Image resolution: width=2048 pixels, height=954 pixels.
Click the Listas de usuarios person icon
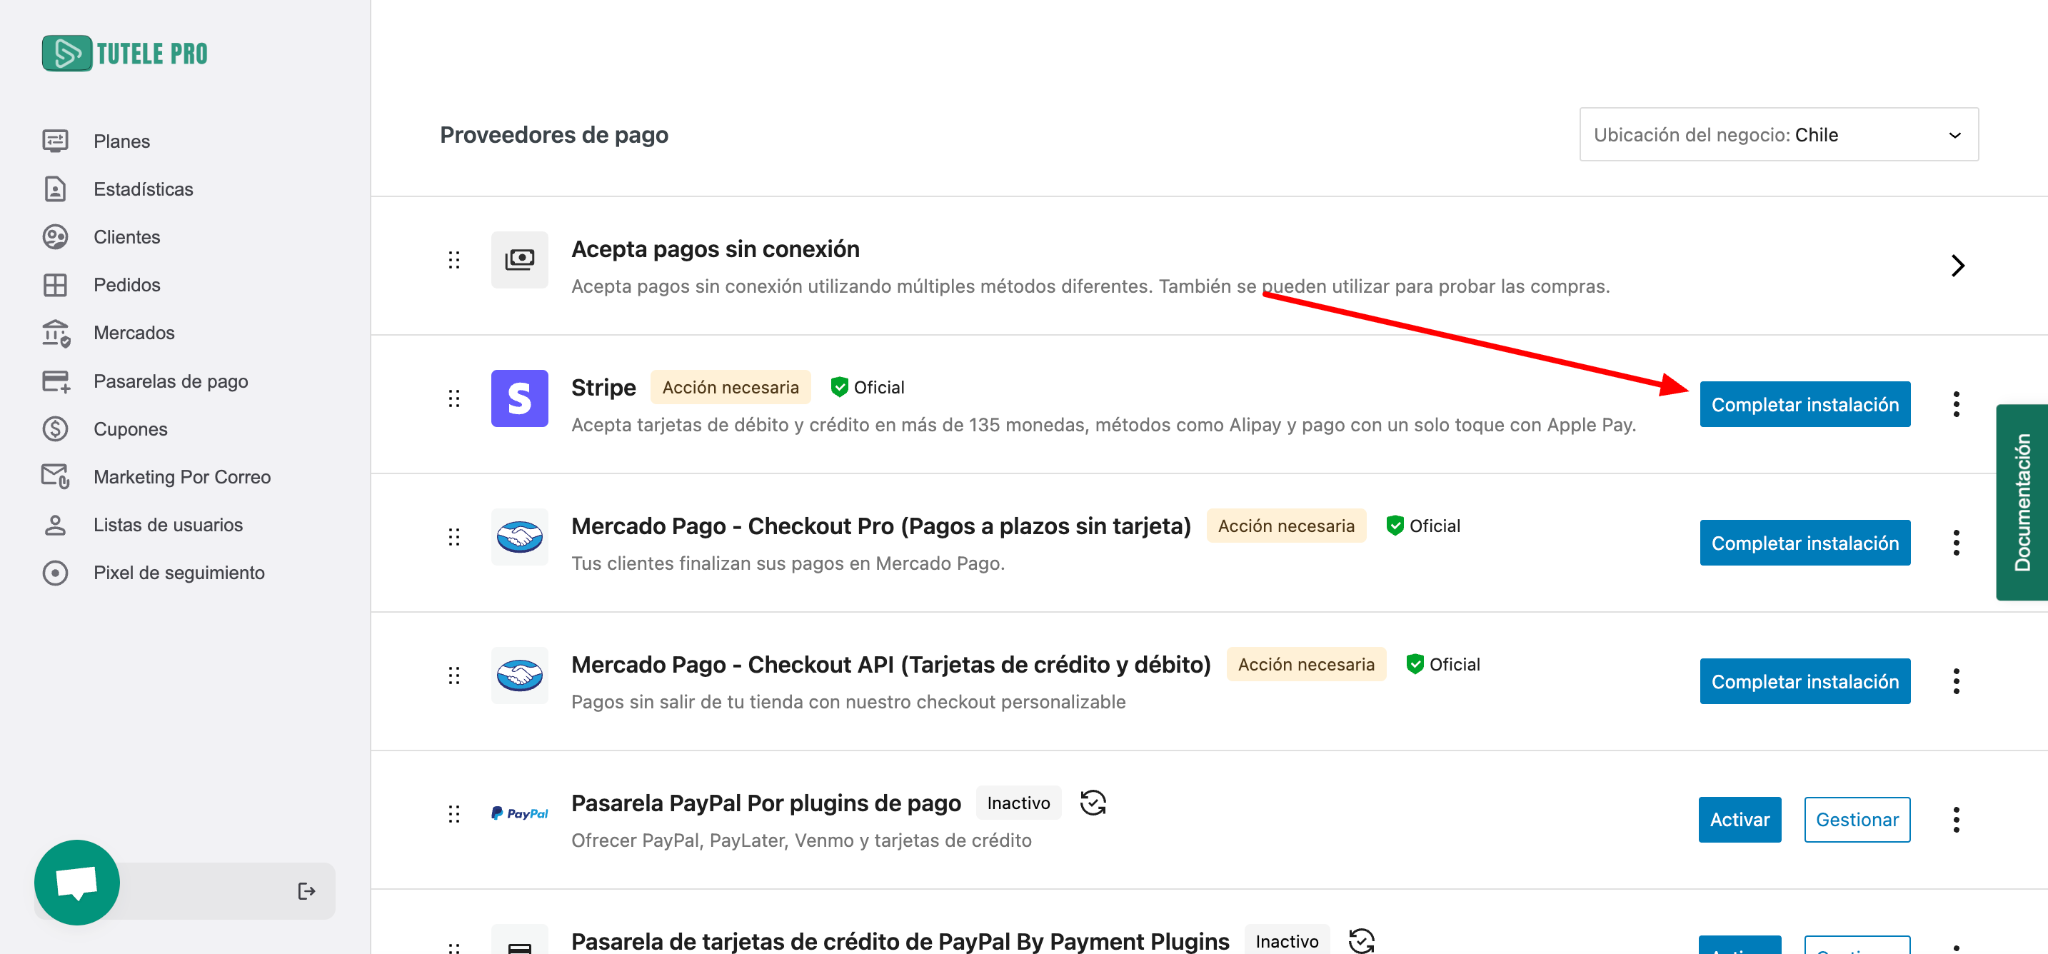pos(56,525)
